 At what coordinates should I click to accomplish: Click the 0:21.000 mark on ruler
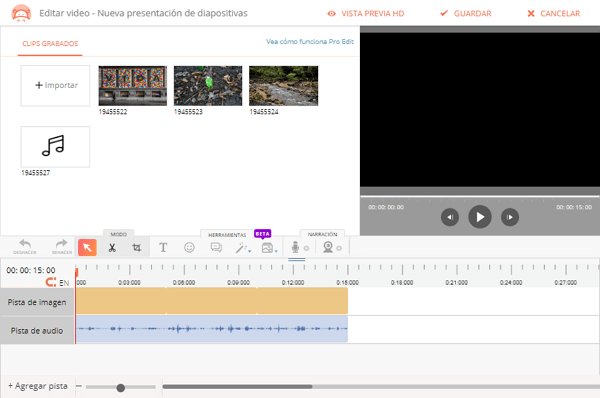457,282
